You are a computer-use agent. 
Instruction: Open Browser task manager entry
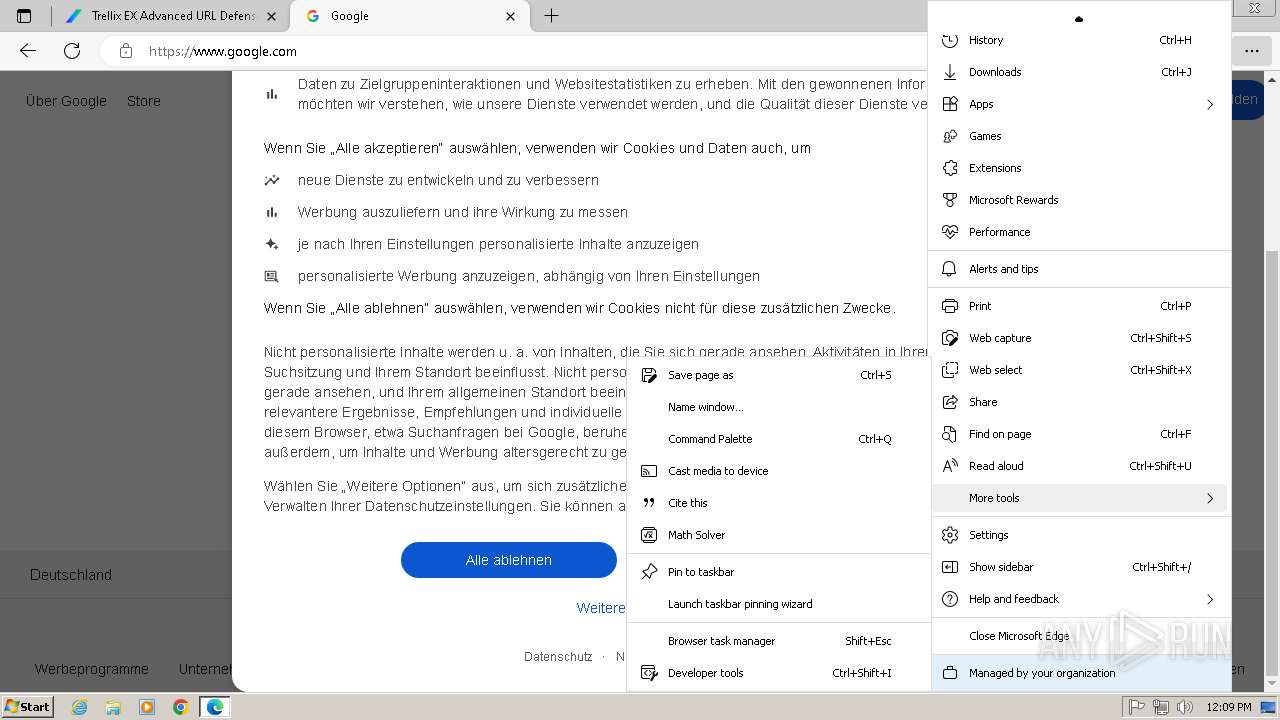pos(778,641)
